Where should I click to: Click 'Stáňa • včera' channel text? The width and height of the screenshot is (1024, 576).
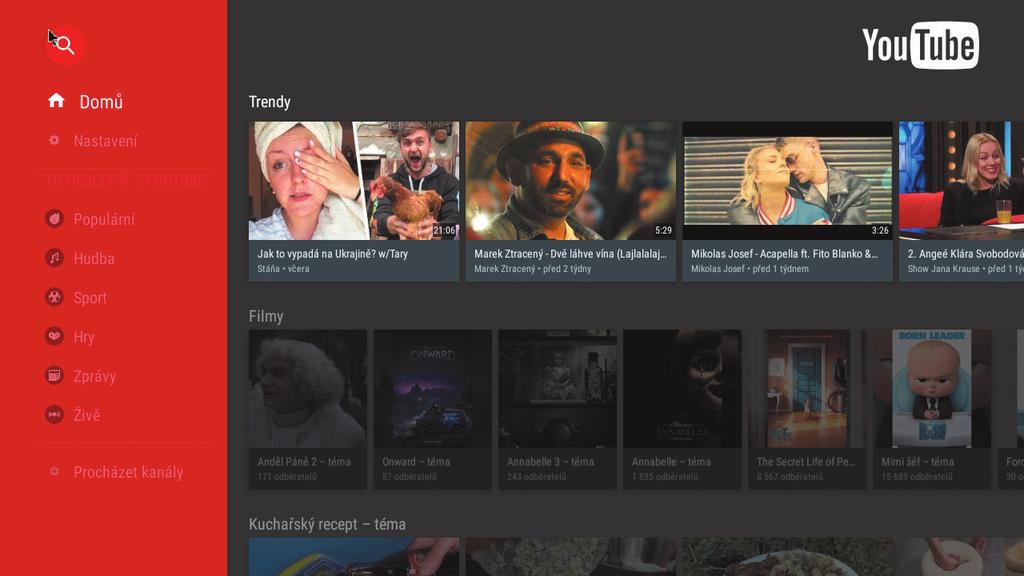pos(283,268)
